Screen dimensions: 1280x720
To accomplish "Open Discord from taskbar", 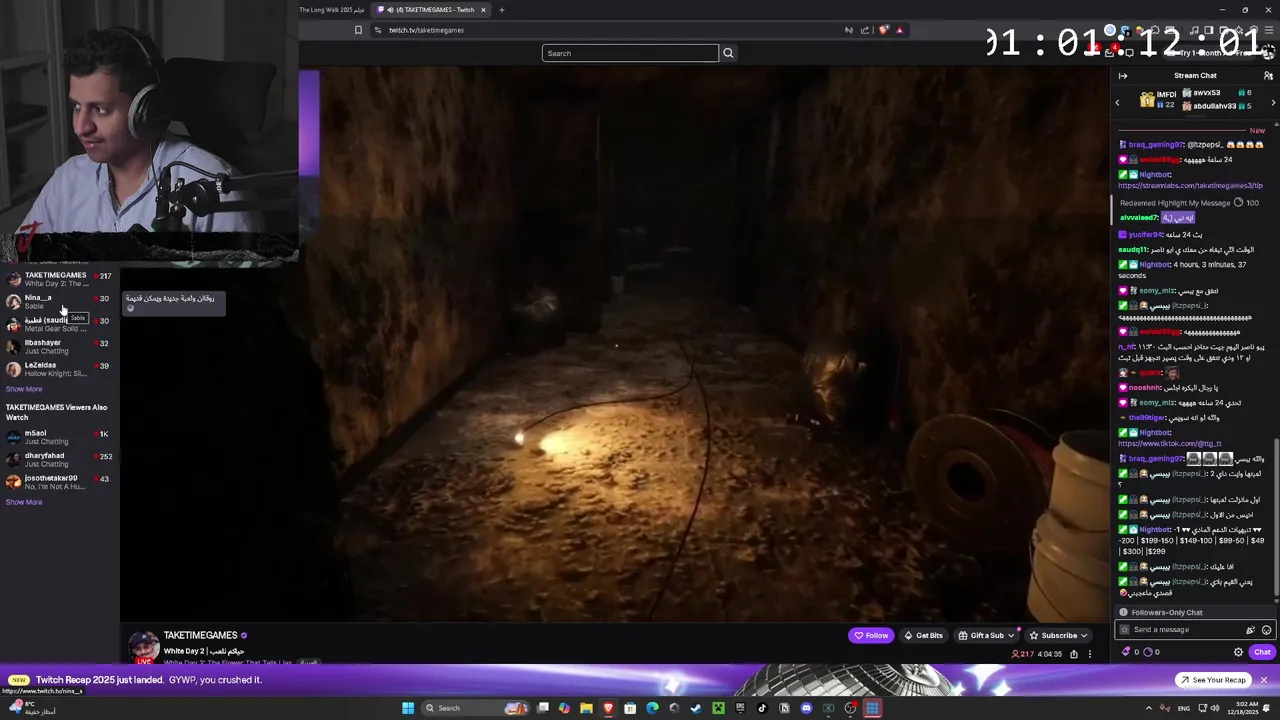I will [806, 708].
